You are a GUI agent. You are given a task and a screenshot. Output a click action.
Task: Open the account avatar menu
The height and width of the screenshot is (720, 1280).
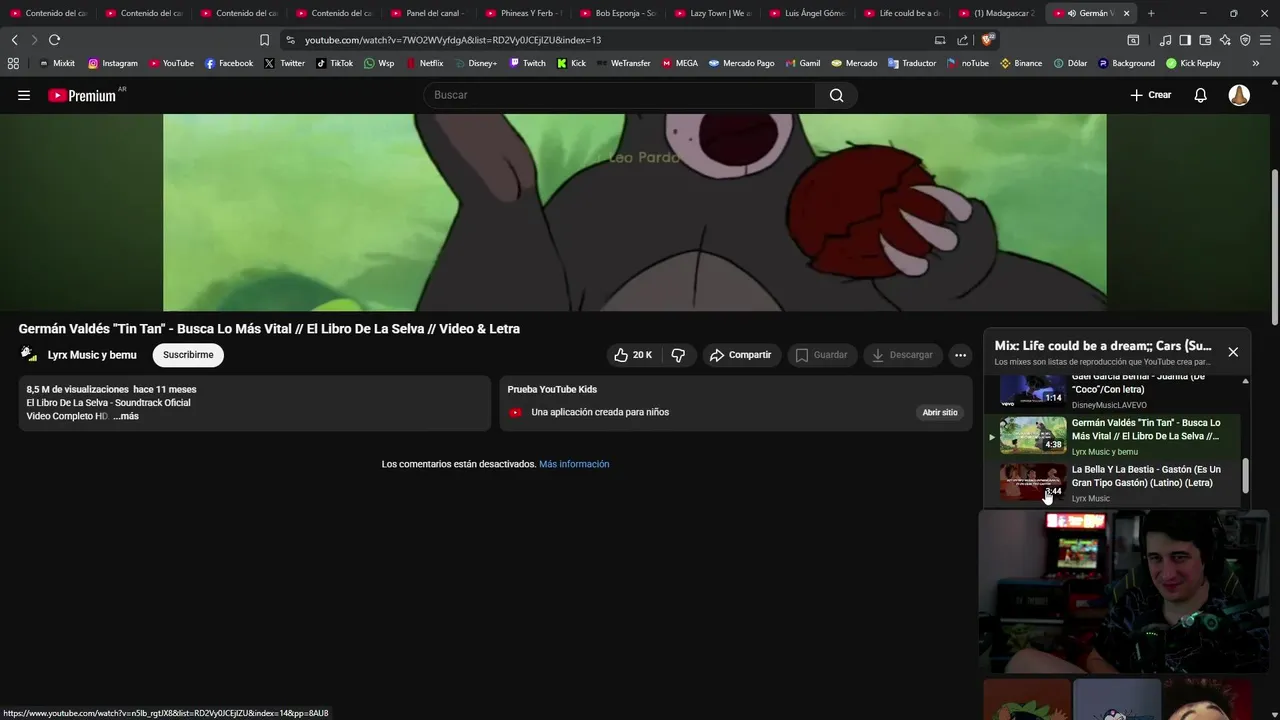[1239, 95]
